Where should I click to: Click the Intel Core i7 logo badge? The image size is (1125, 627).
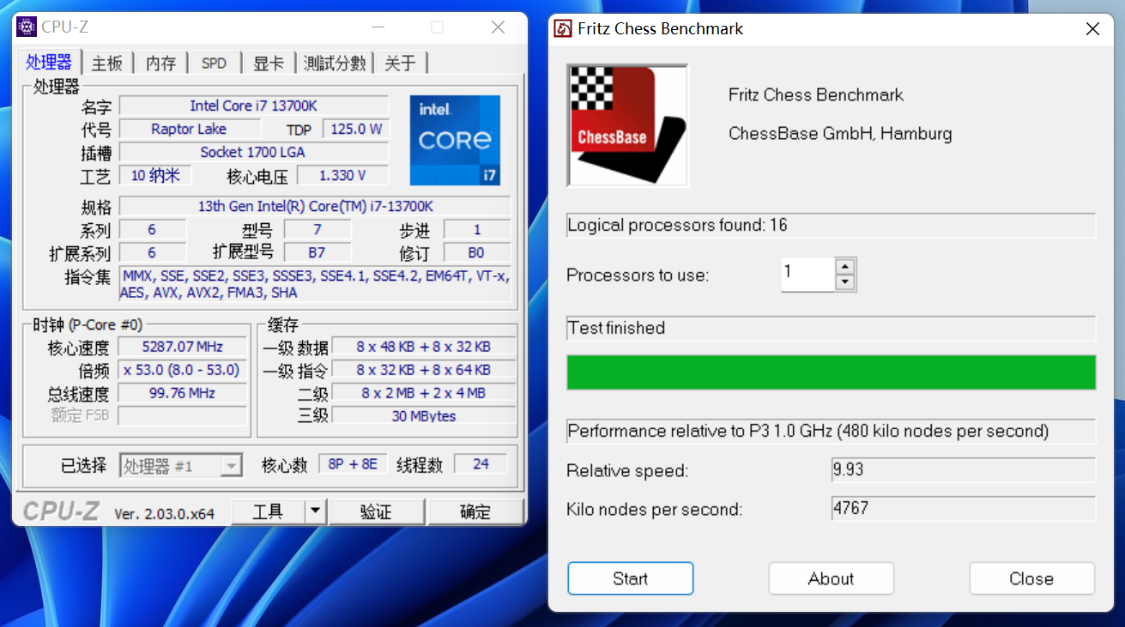(x=455, y=141)
